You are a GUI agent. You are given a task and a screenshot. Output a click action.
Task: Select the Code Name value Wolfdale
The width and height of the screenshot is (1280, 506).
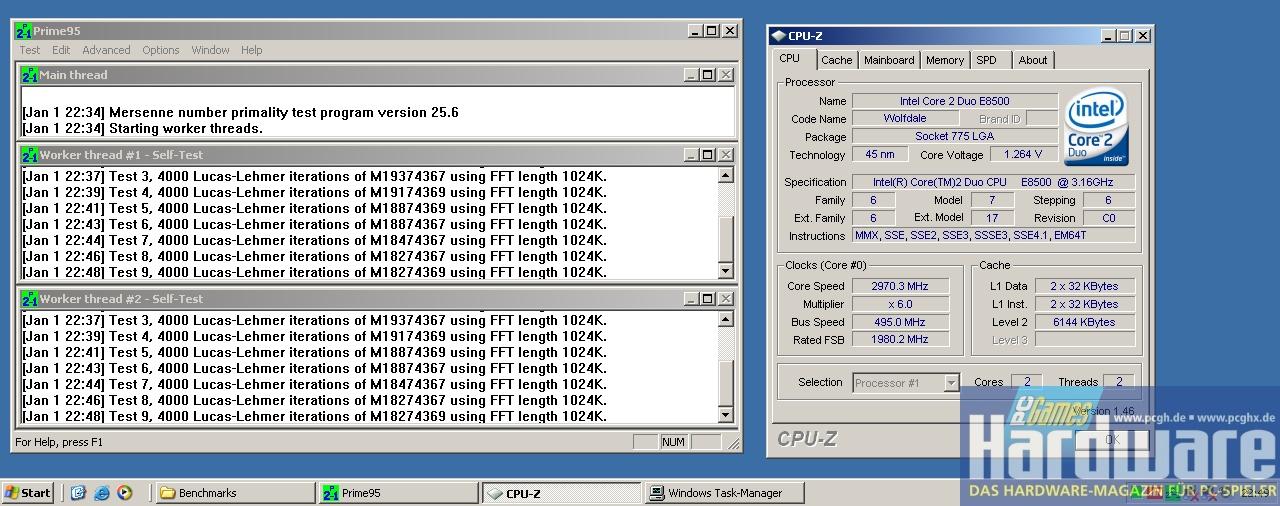coord(905,119)
